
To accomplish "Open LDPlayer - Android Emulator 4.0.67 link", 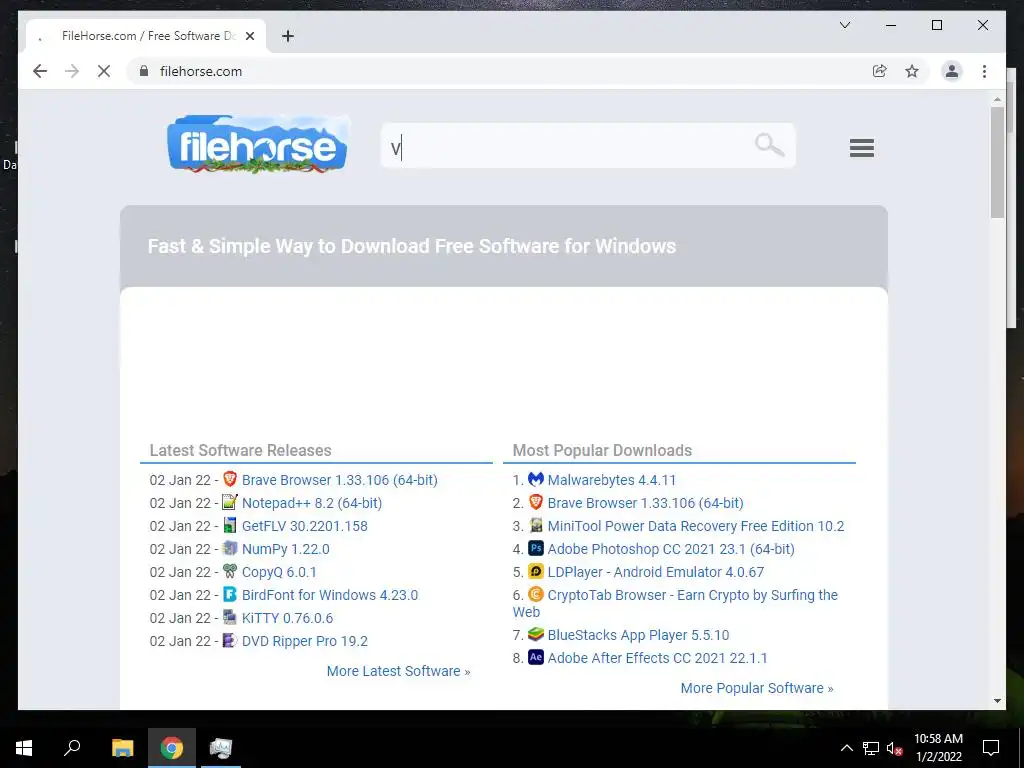I will pos(656,572).
